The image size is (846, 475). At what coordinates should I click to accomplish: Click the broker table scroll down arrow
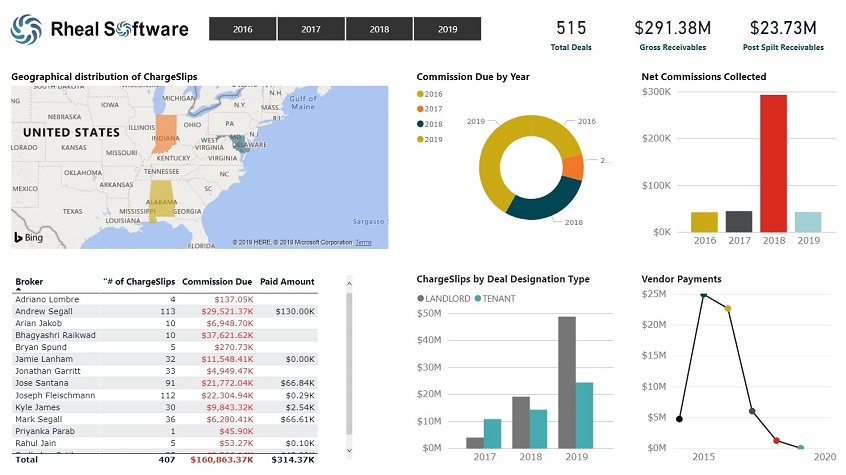point(349,451)
